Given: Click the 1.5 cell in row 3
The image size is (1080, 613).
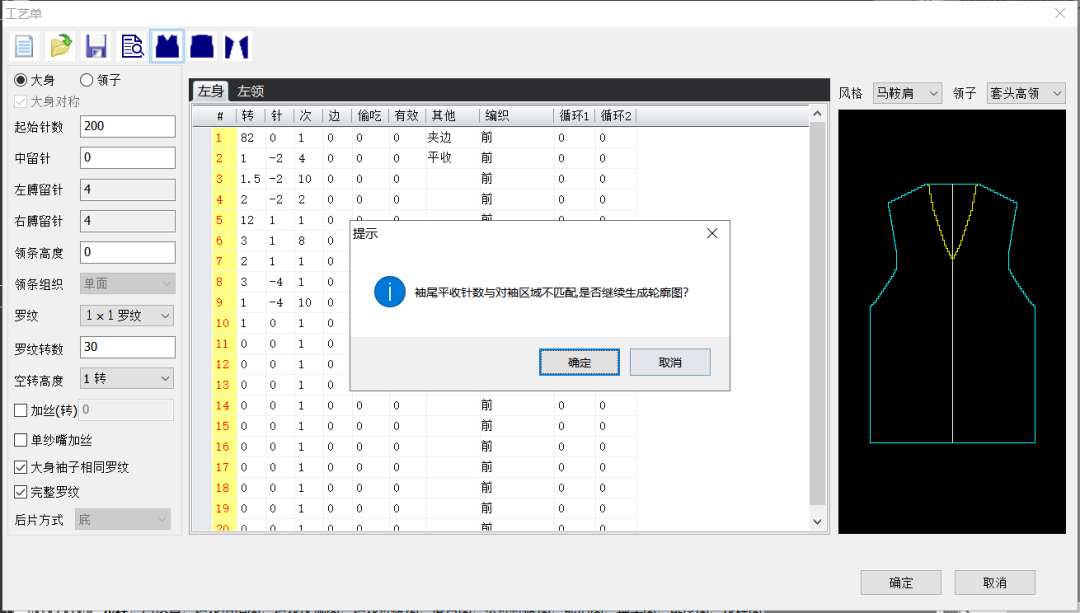Looking at the screenshot, I should click(x=251, y=179).
